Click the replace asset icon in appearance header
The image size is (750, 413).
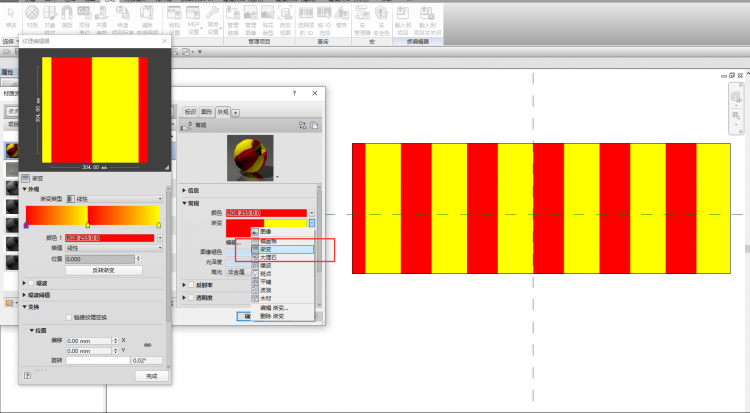[x=302, y=125]
